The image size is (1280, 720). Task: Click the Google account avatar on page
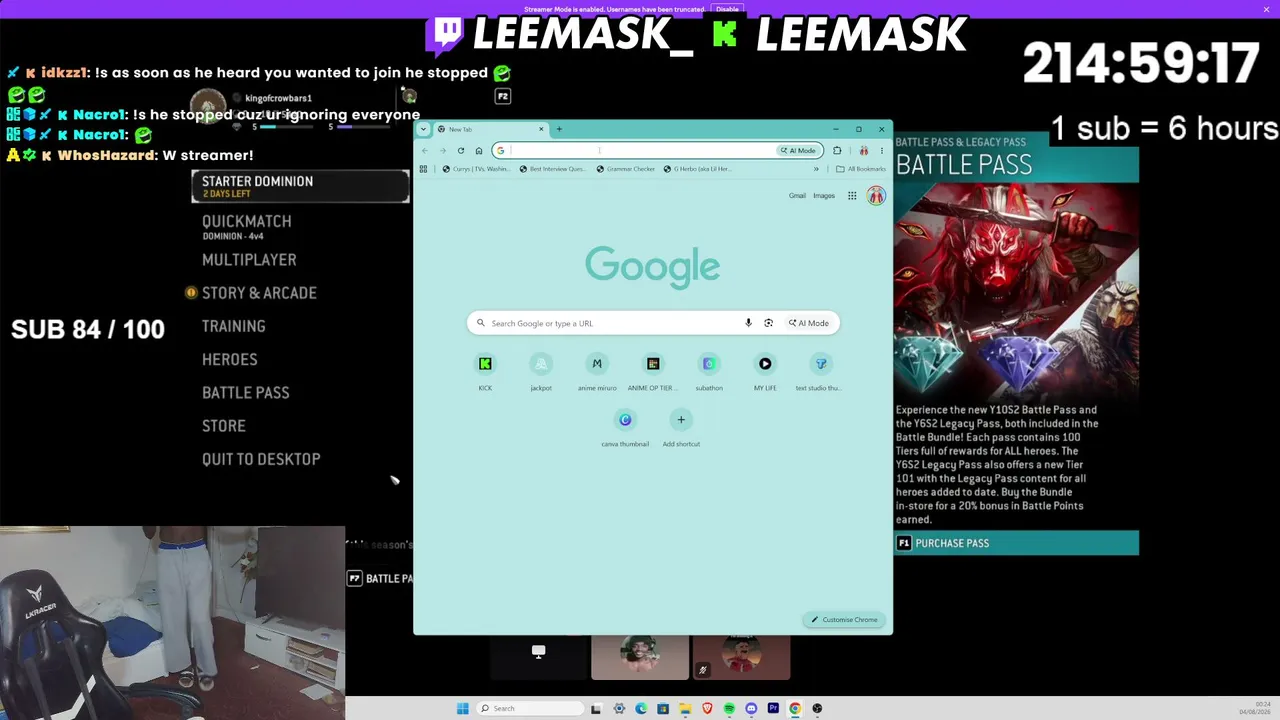(x=876, y=196)
